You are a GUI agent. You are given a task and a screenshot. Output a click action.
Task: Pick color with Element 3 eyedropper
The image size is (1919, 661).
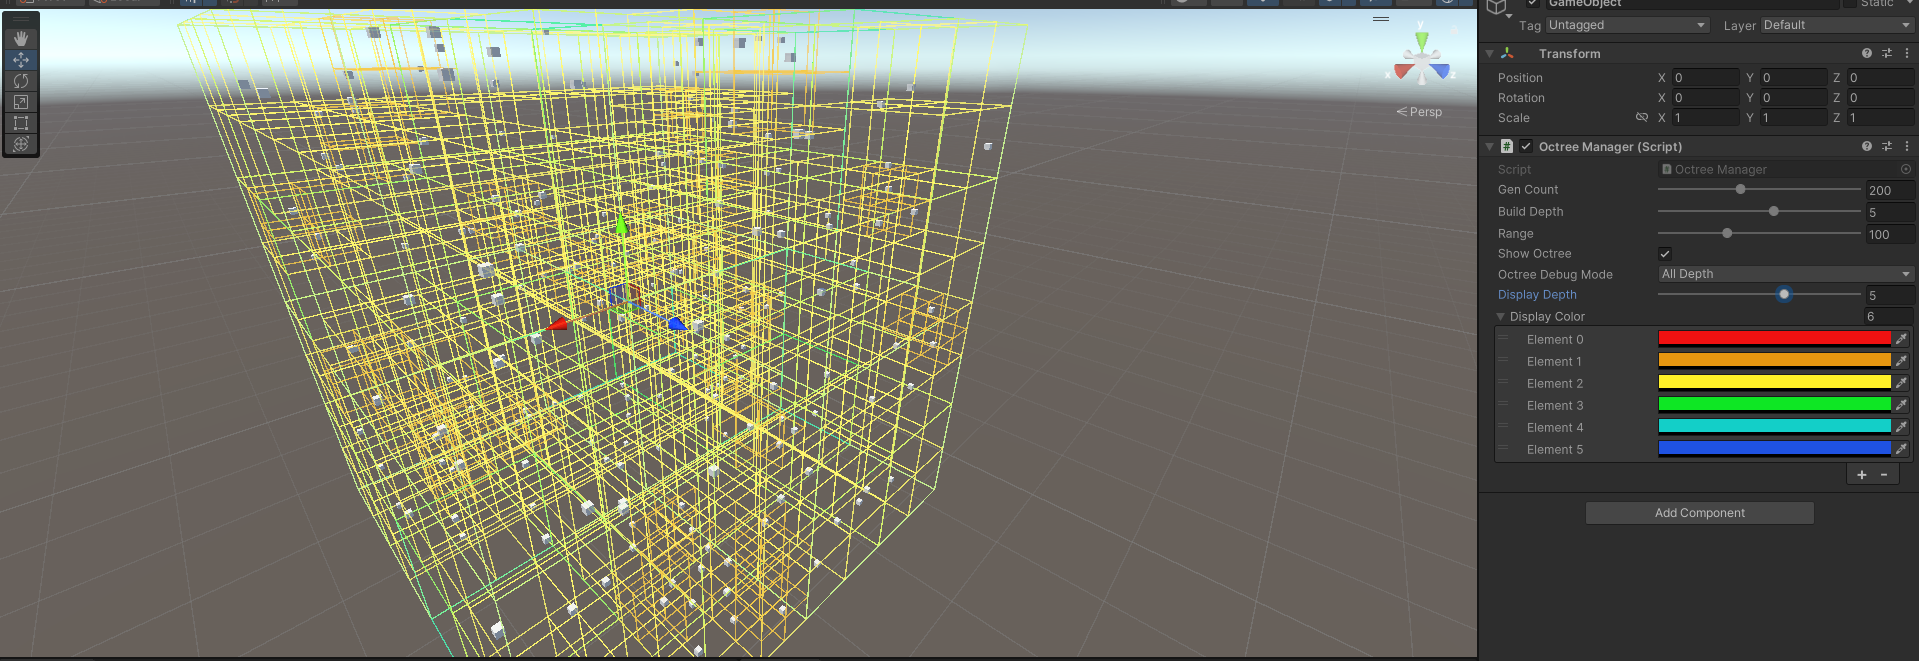point(1901,405)
